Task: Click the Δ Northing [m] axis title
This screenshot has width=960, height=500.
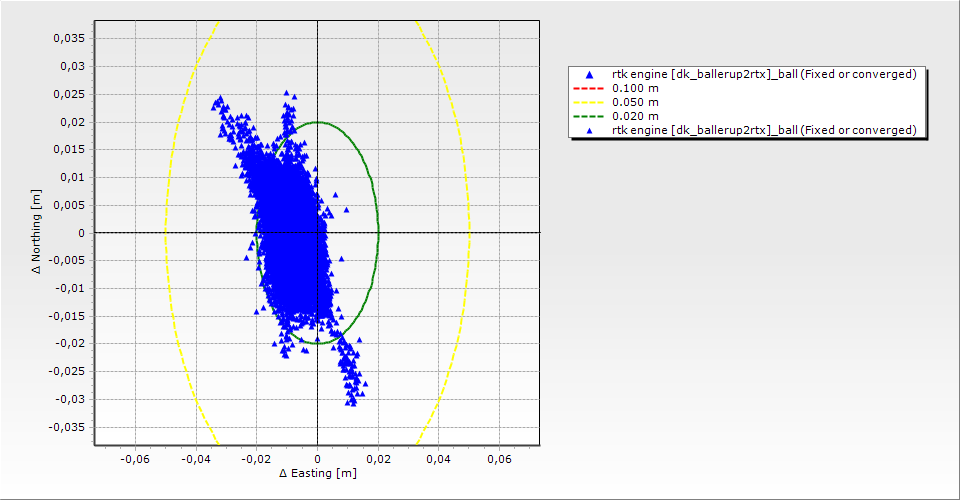Action: pyautogui.click(x=37, y=231)
